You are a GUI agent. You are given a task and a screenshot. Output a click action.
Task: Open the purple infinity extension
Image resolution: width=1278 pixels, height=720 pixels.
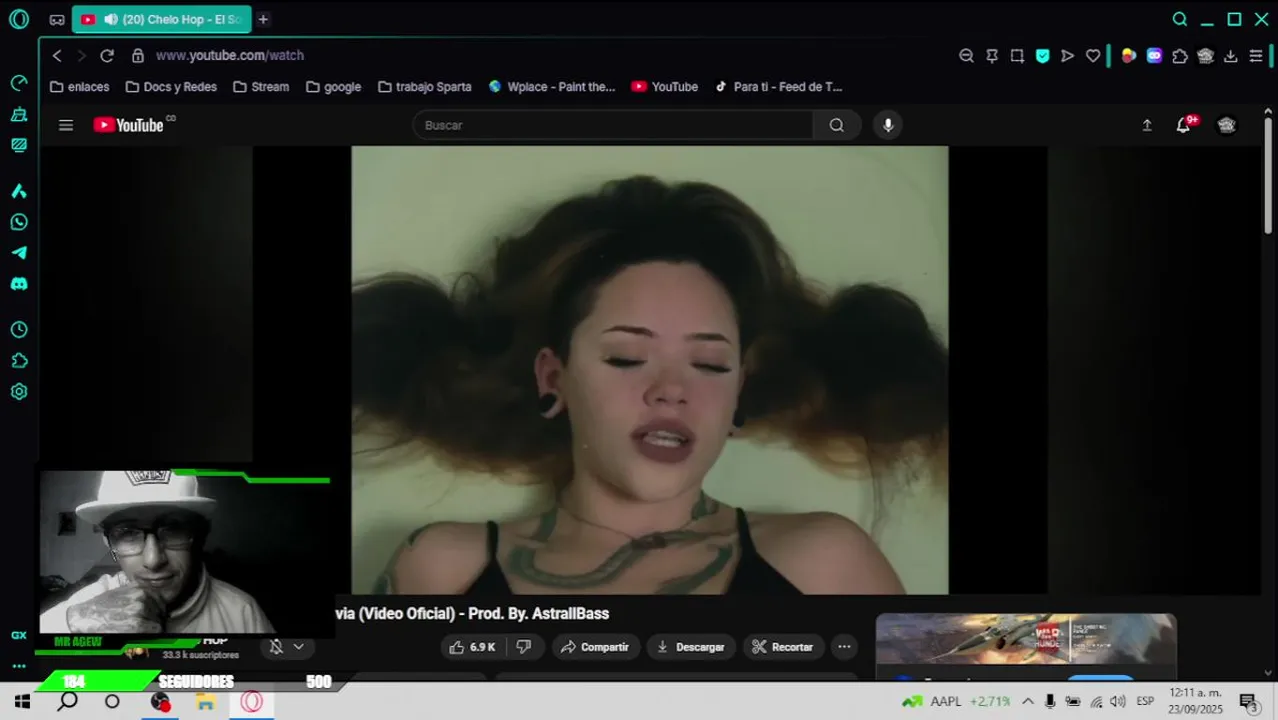coord(1154,56)
